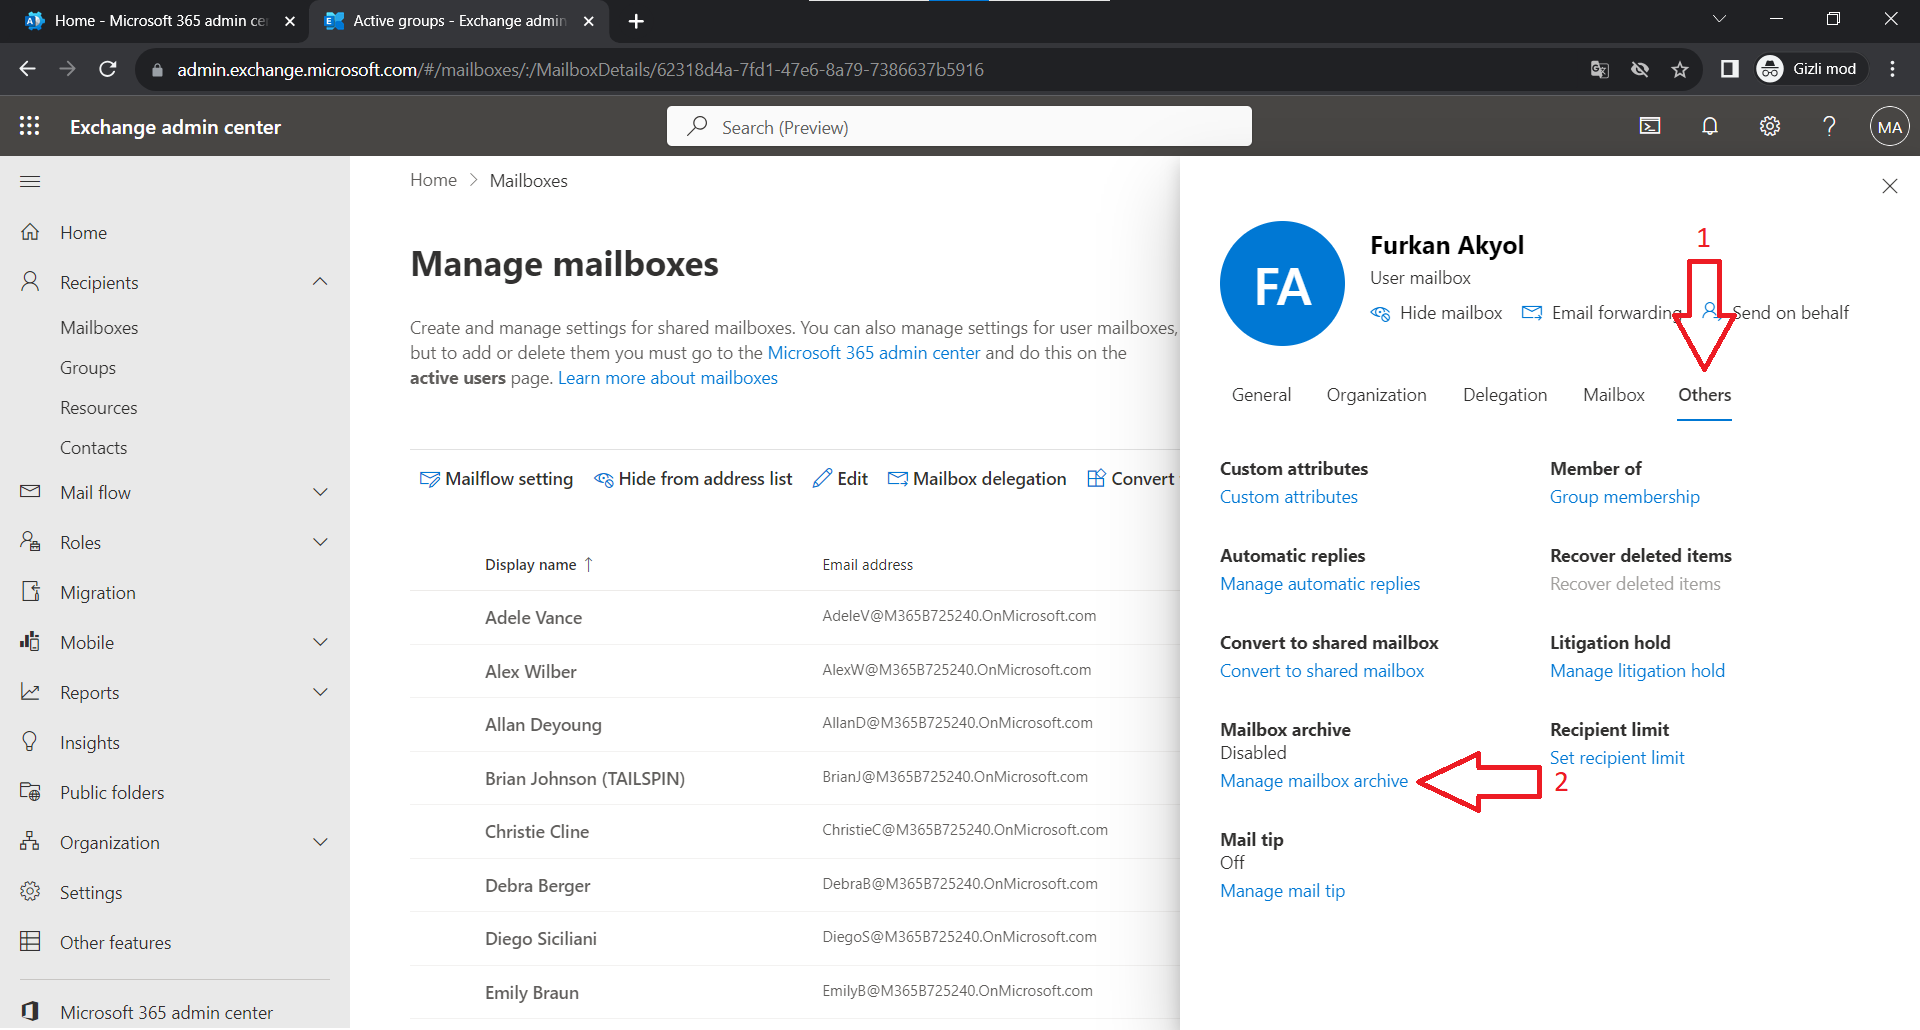Viewport: 1920px width, 1030px height.
Task: Bookmark this page with star icon
Action: [x=1680, y=69]
